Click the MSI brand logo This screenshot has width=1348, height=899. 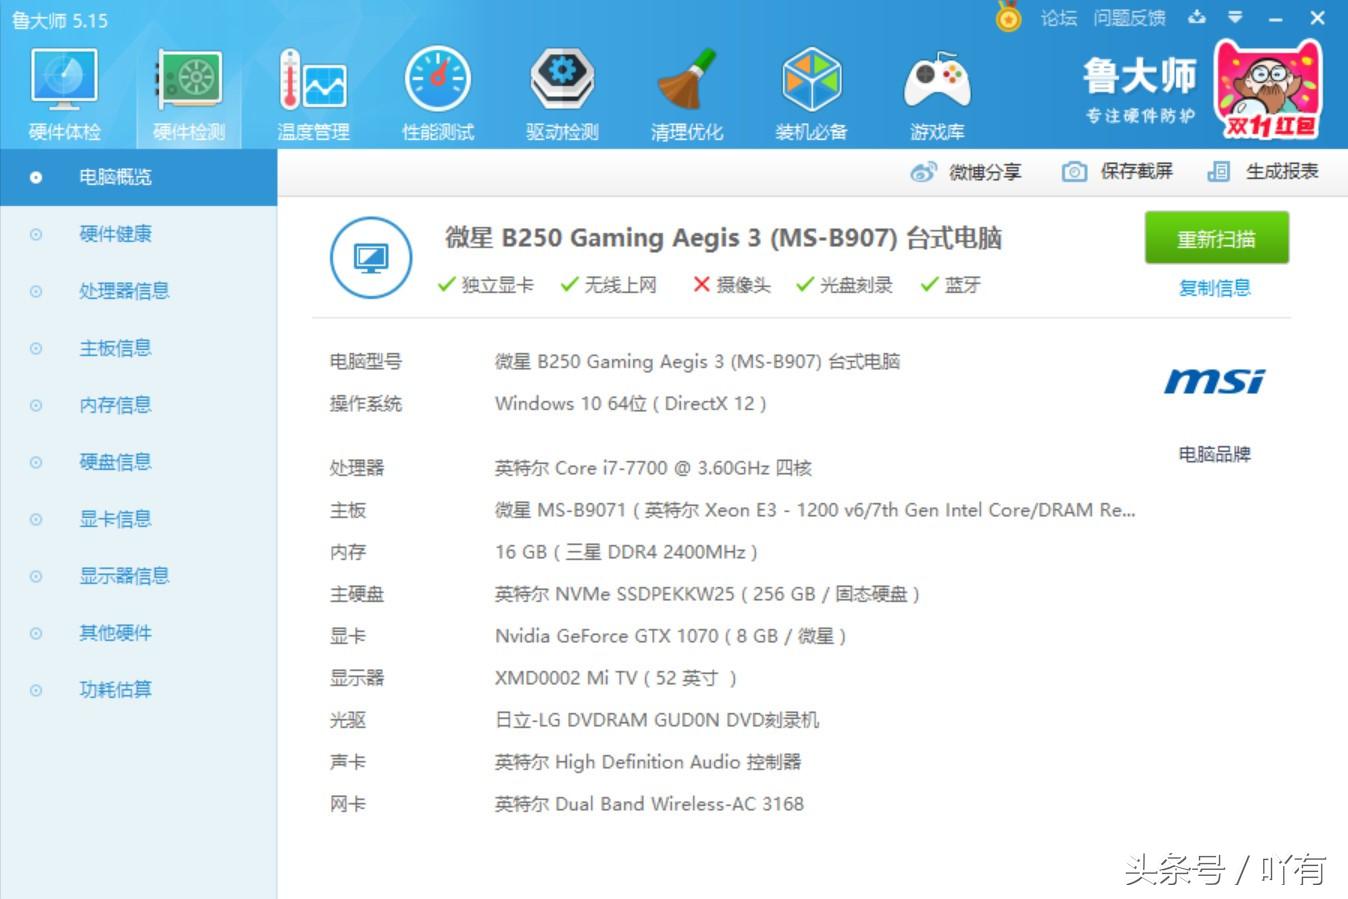point(1214,382)
